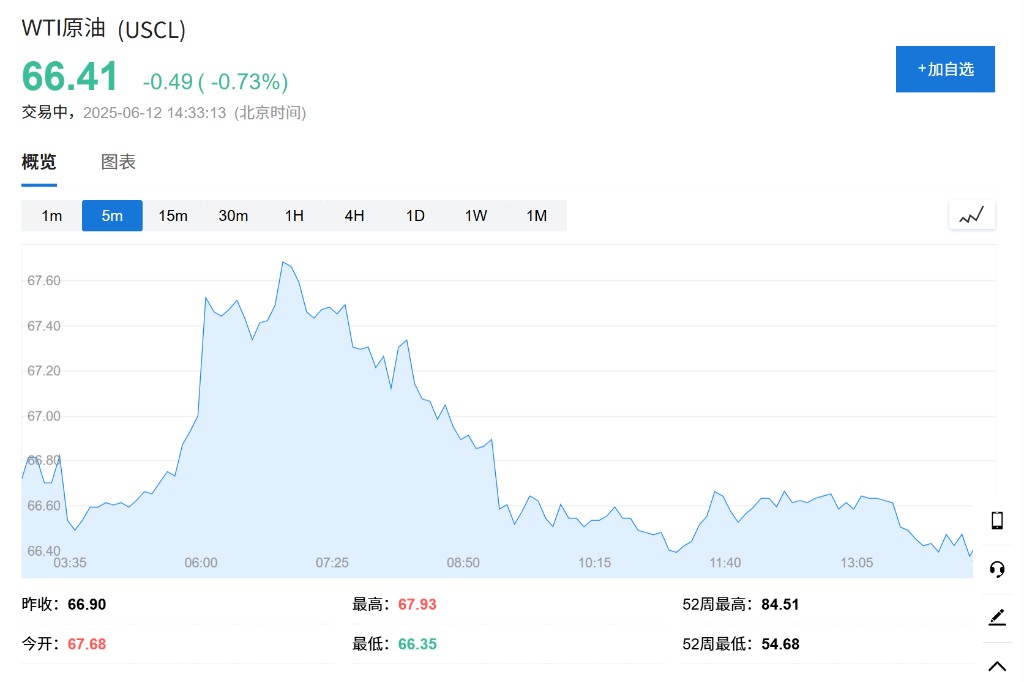Viewport: 1024px width, 682px height.
Task: Open the mobile phone app icon
Action: point(997,520)
